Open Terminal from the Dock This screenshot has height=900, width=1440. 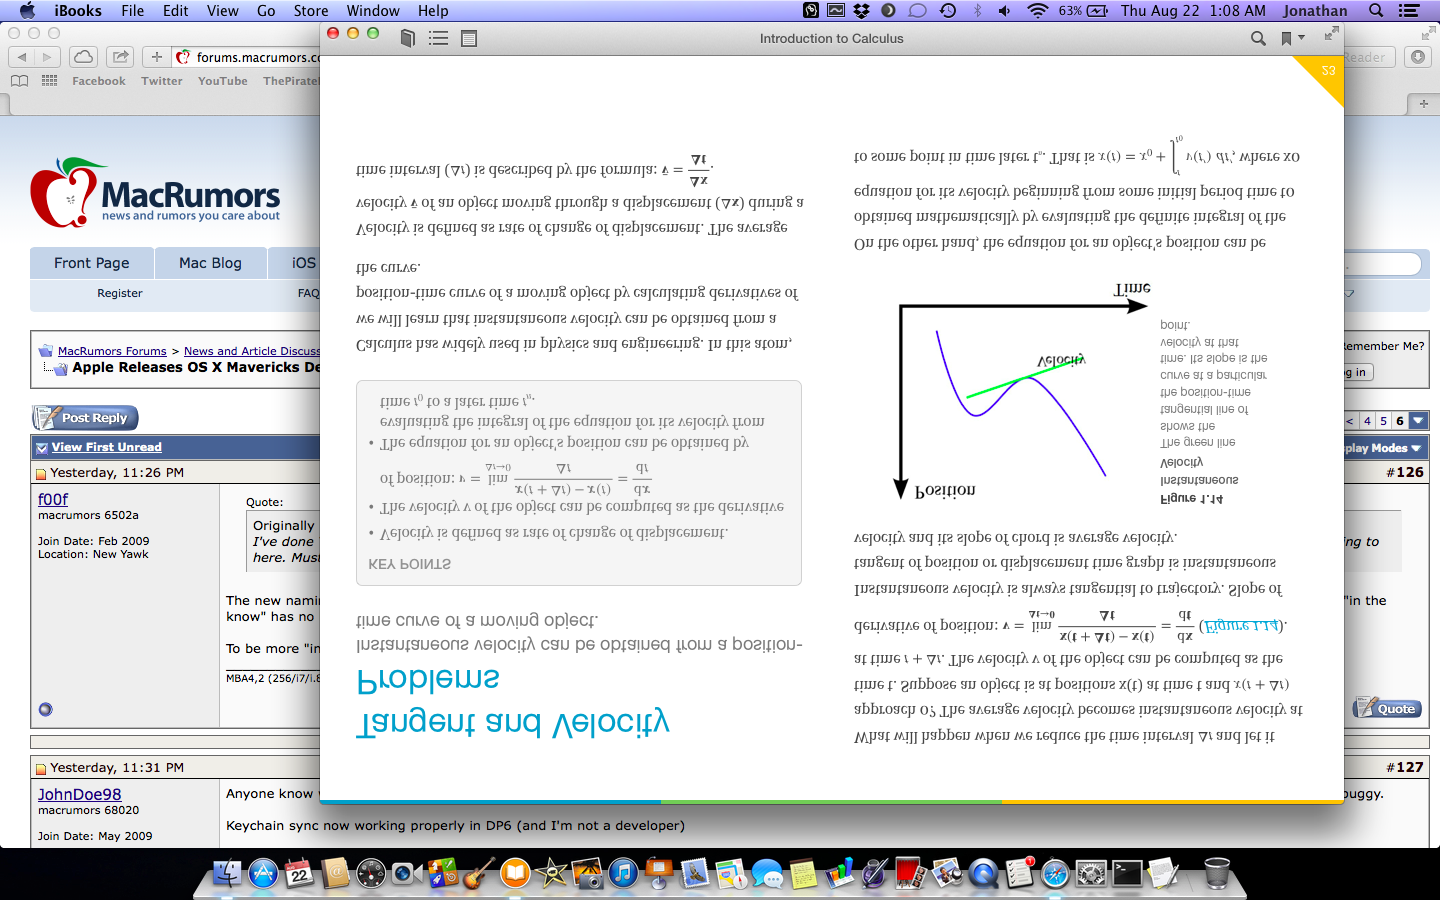1127,873
